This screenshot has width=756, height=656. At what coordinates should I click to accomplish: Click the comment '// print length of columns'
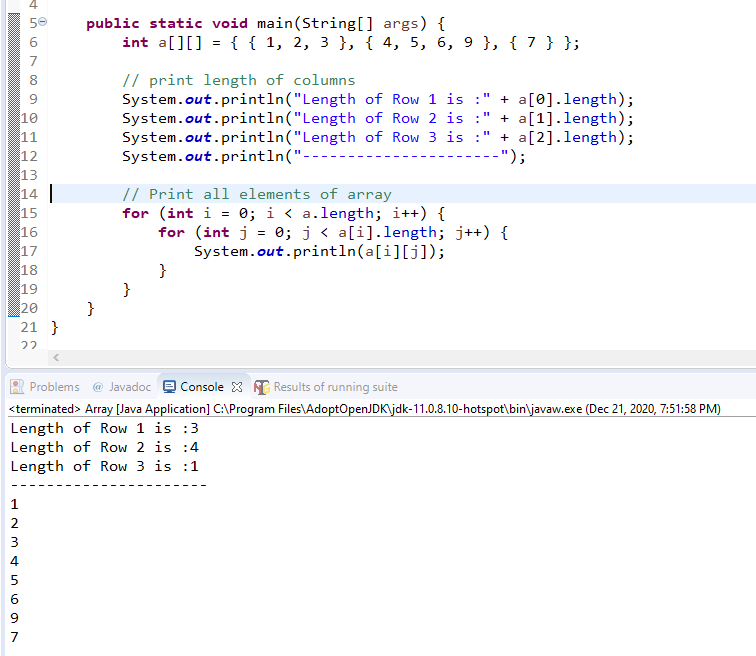239,80
